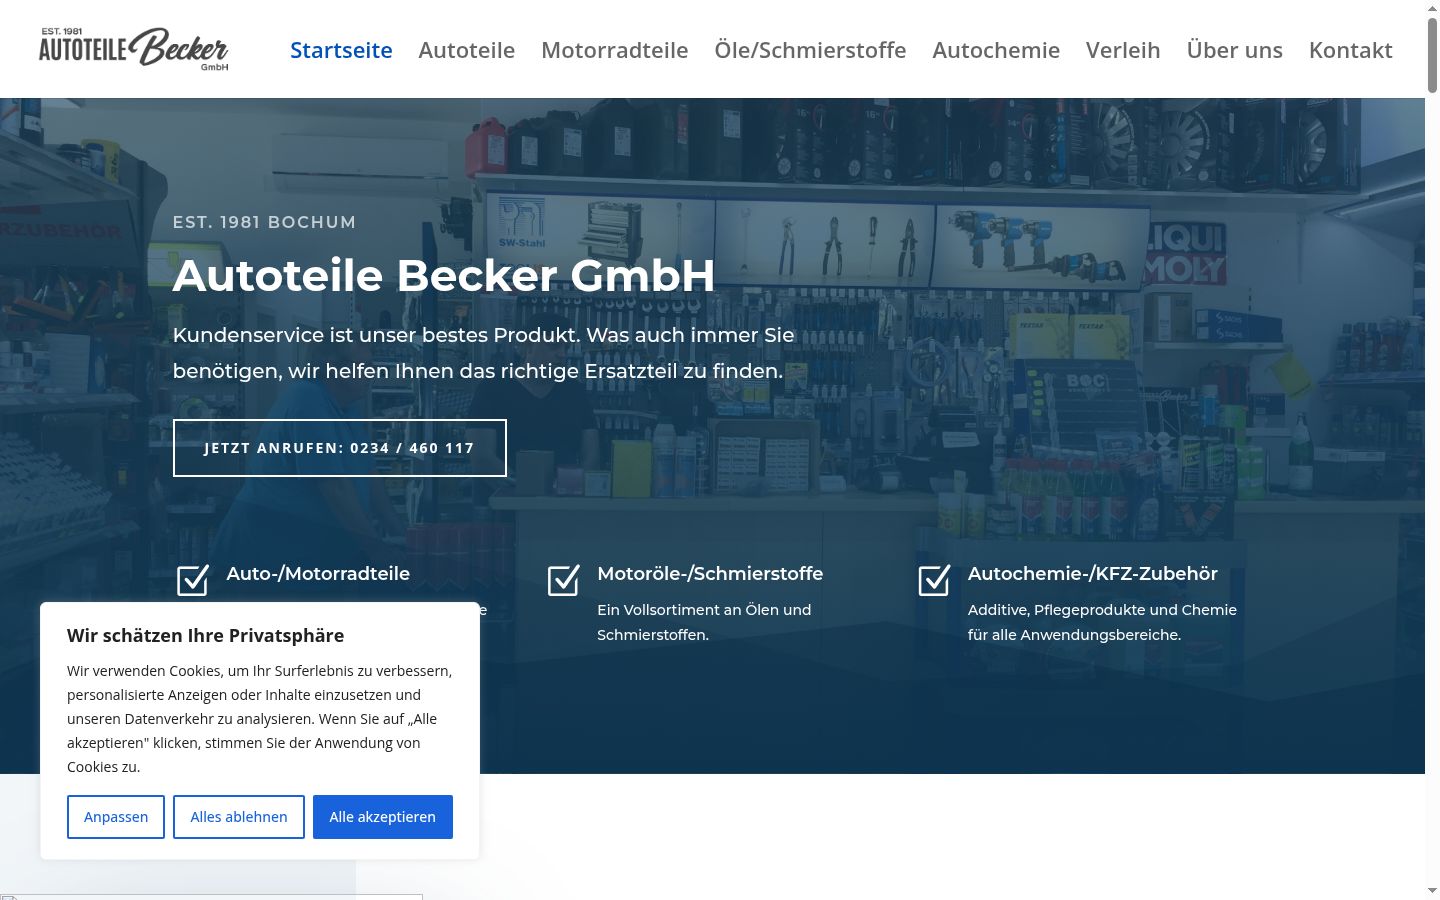
Task: Click the Autochemie-/KFZ-Zubehör heading
Action: pos(1093,574)
